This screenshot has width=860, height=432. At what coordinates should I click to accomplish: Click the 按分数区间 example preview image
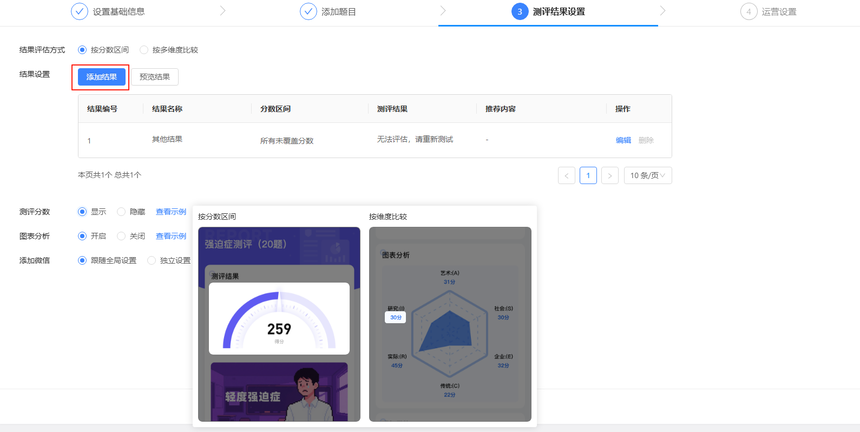pos(279,324)
